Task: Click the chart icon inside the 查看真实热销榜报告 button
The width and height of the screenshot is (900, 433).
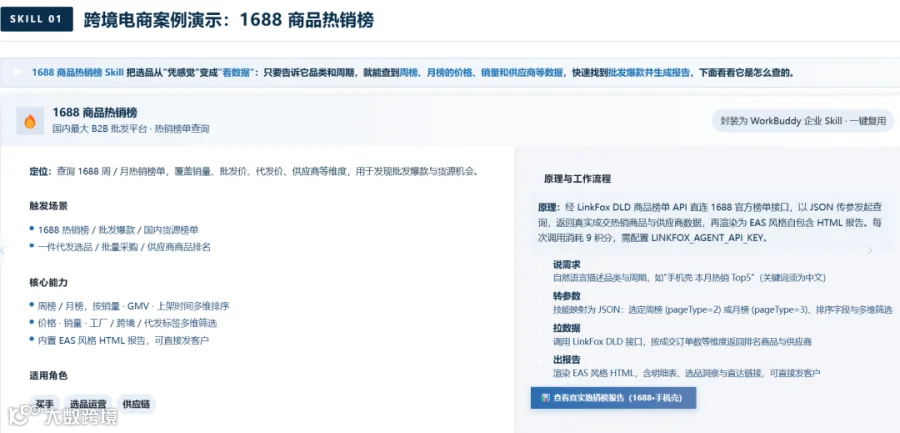Action: click(x=546, y=397)
